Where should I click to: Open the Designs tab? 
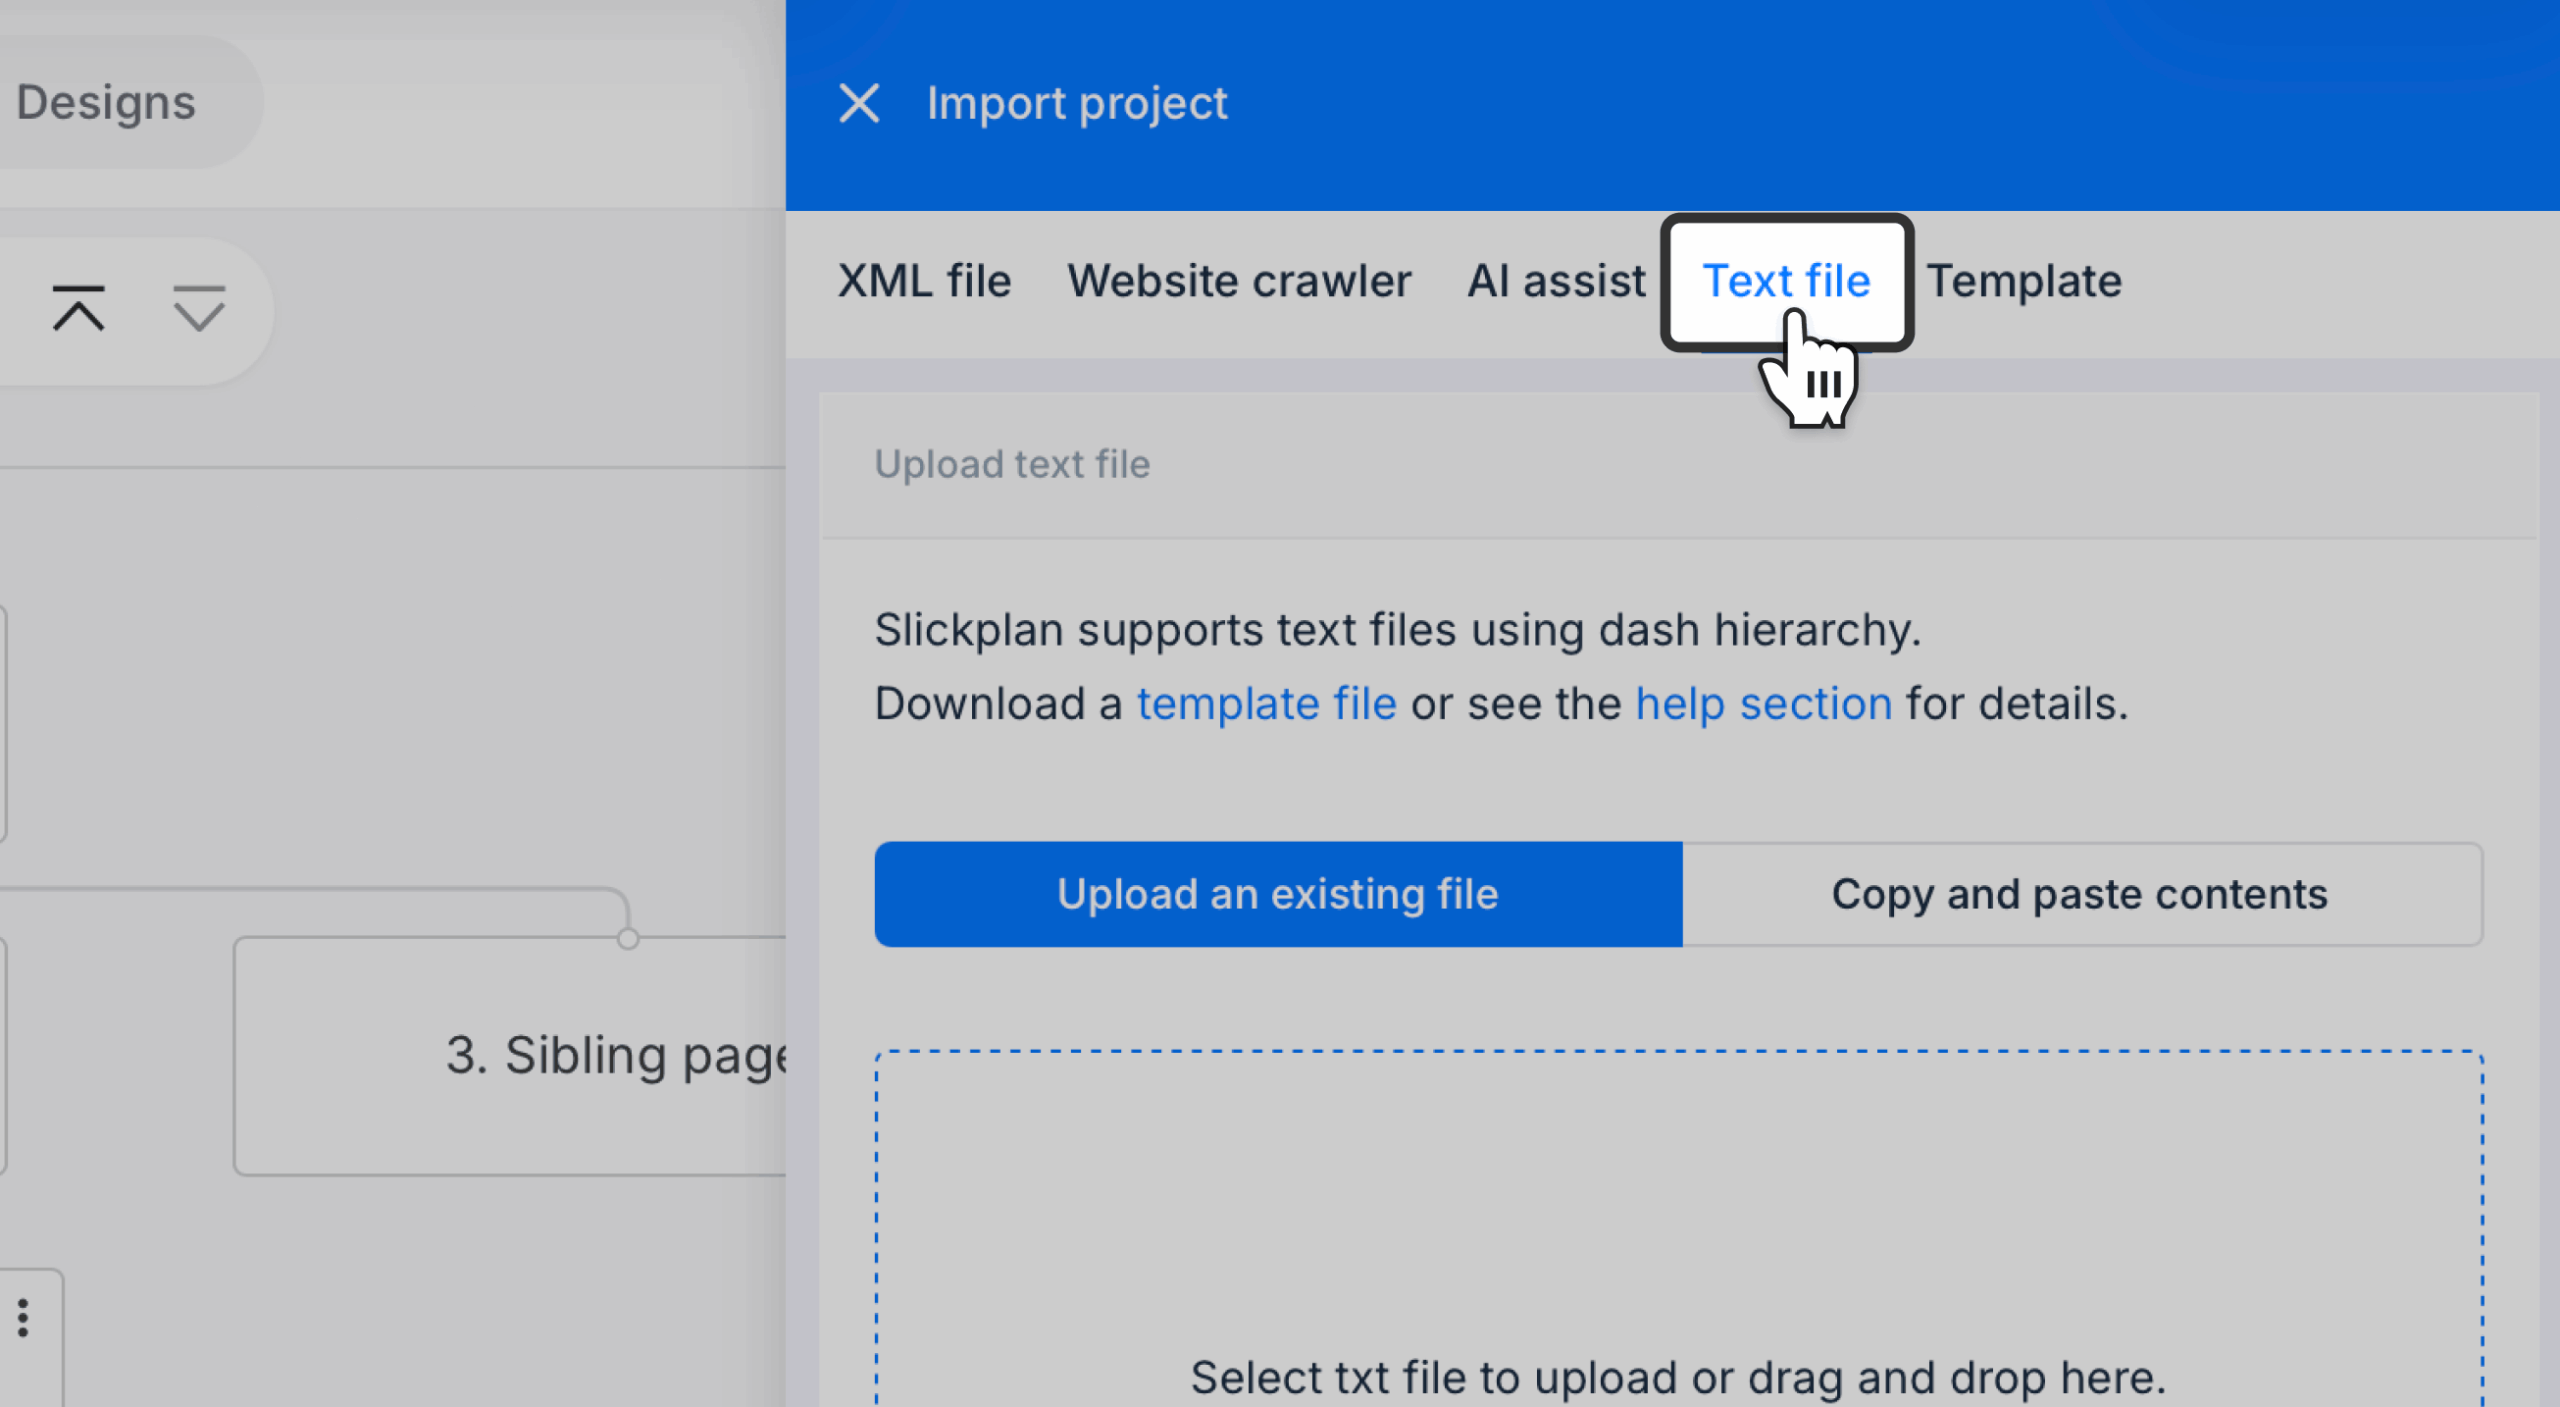coord(106,102)
